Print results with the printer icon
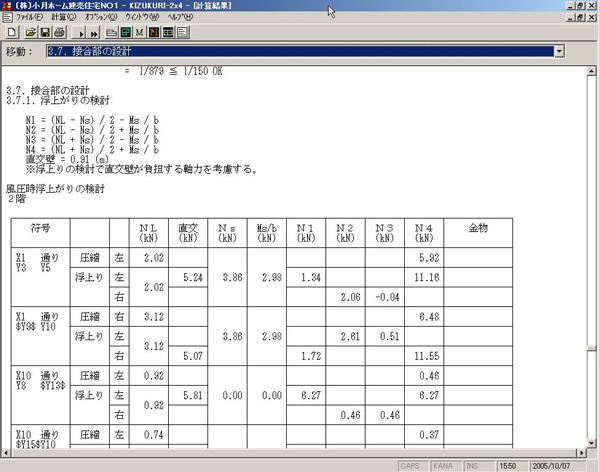The height and width of the screenshot is (472, 600). pyautogui.click(x=60, y=32)
